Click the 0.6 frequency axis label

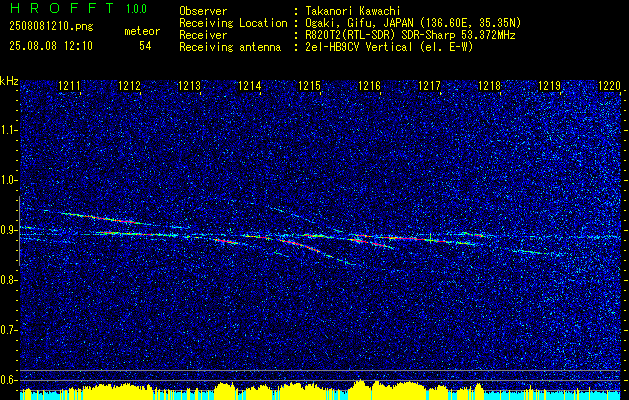tap(8, 380)
